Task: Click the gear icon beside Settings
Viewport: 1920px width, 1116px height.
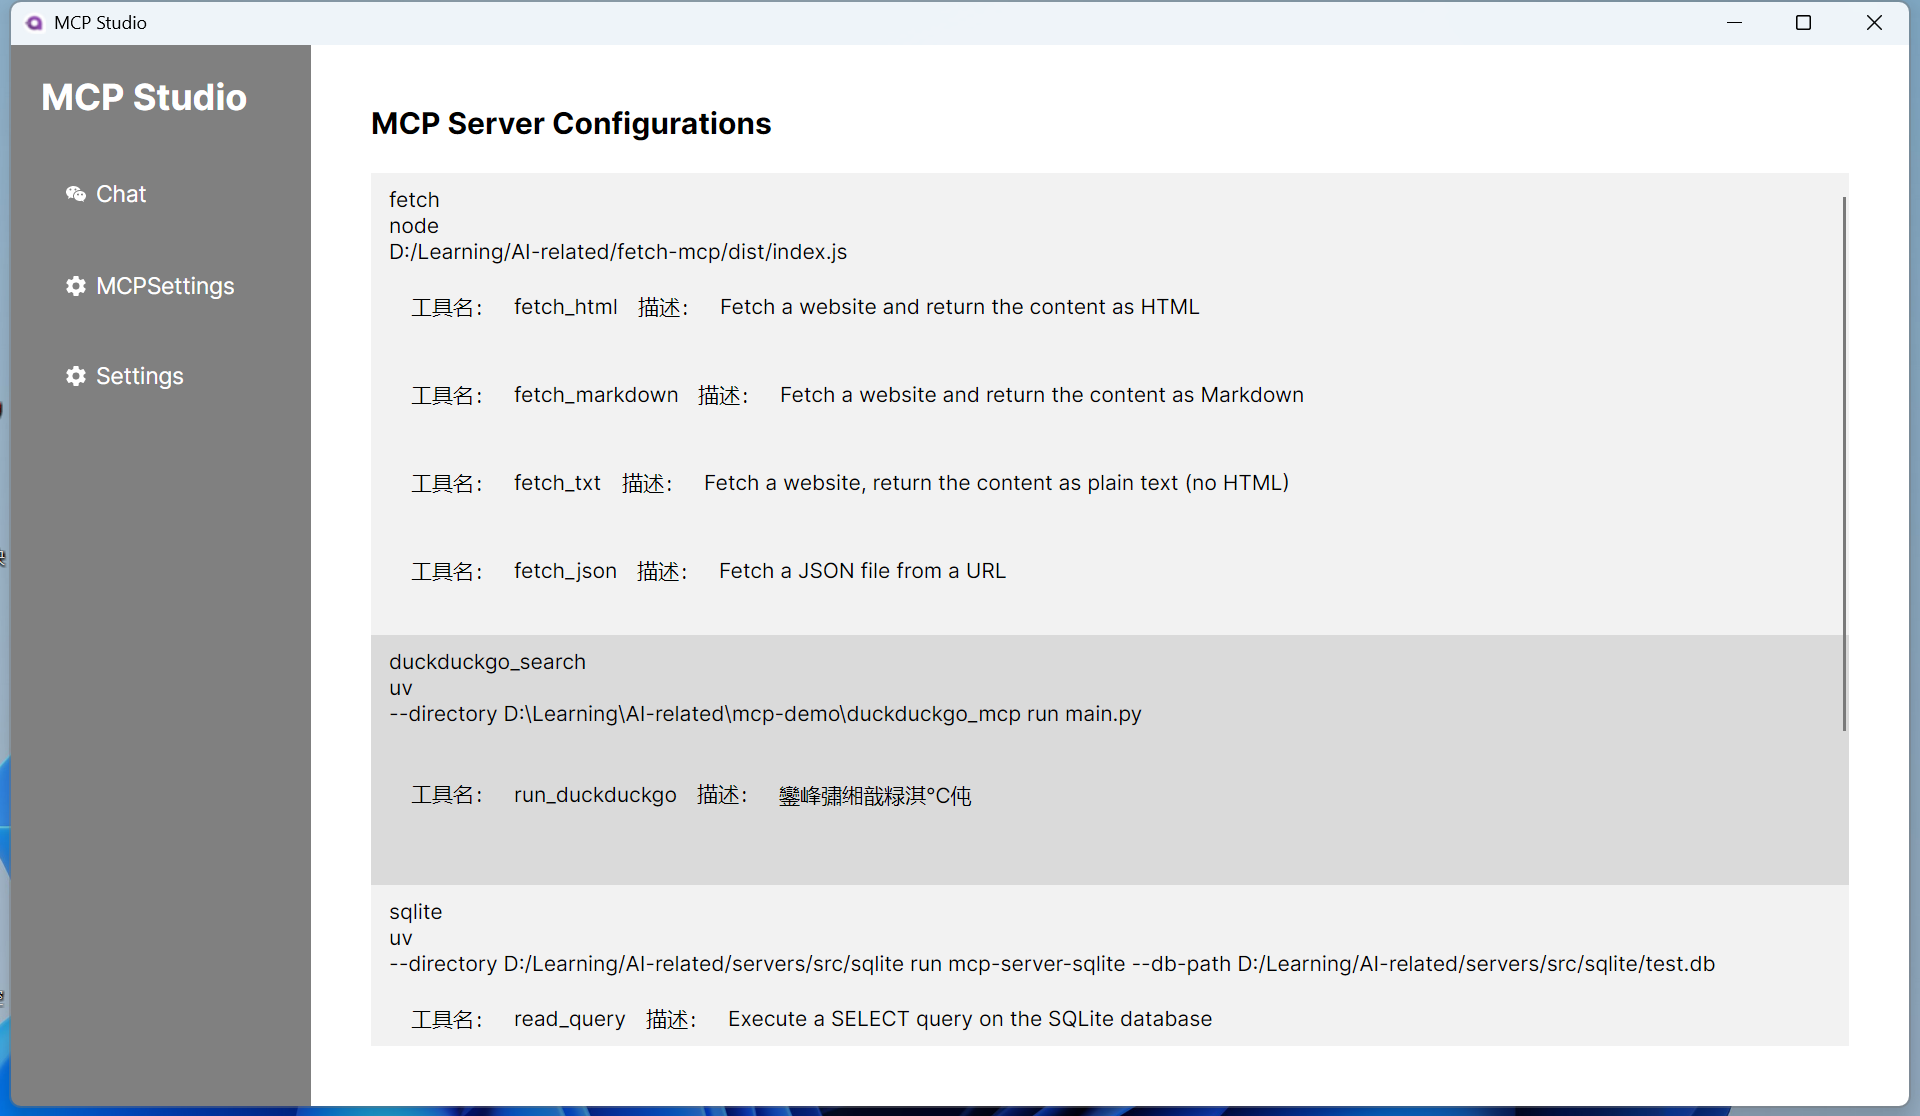Action: pos(75,376)
